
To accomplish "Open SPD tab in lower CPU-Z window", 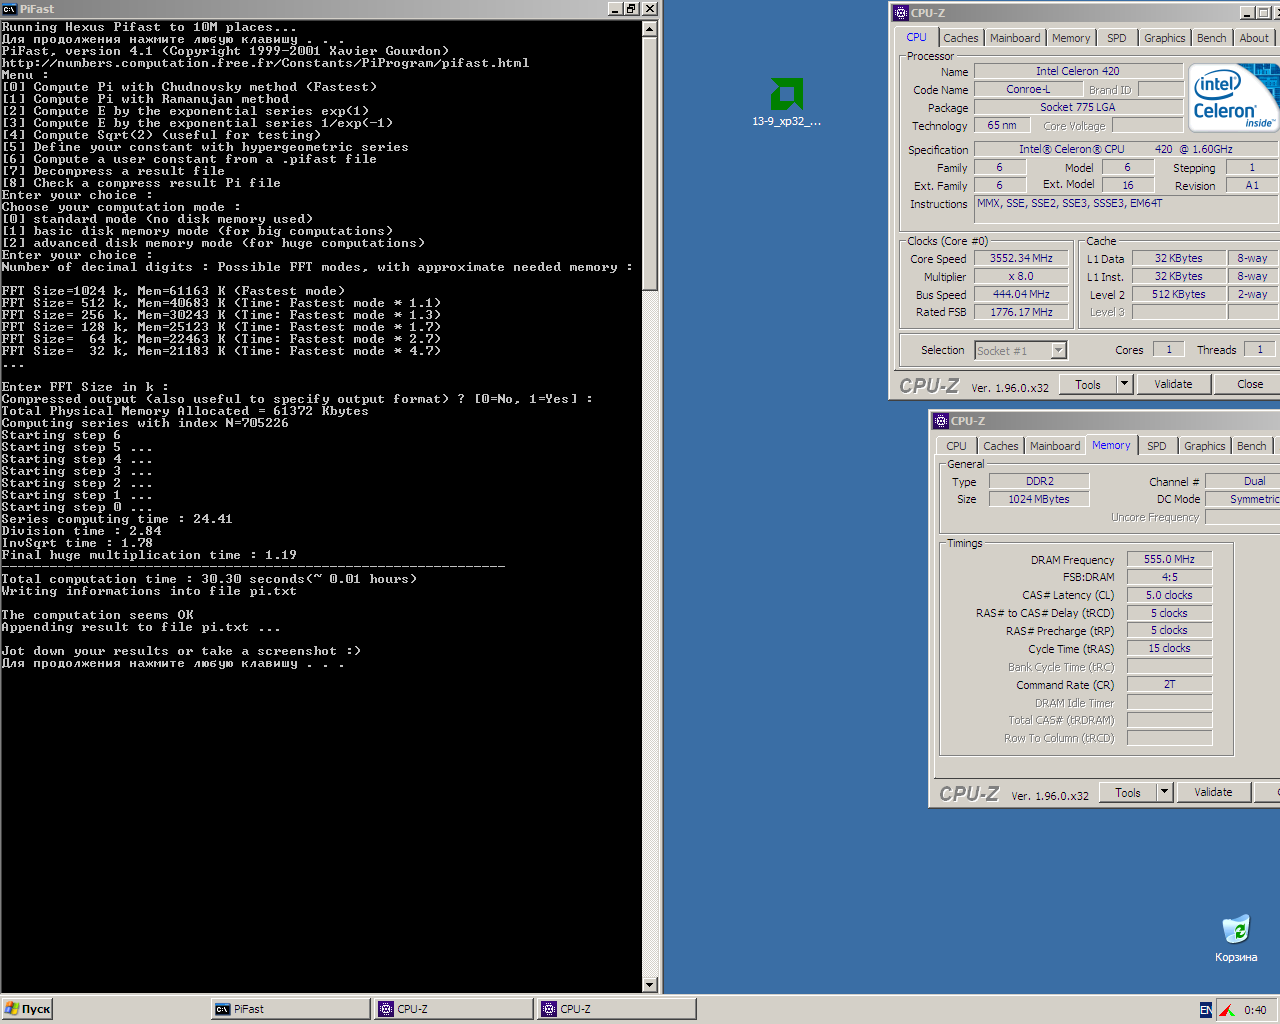I will (1157, 446).
